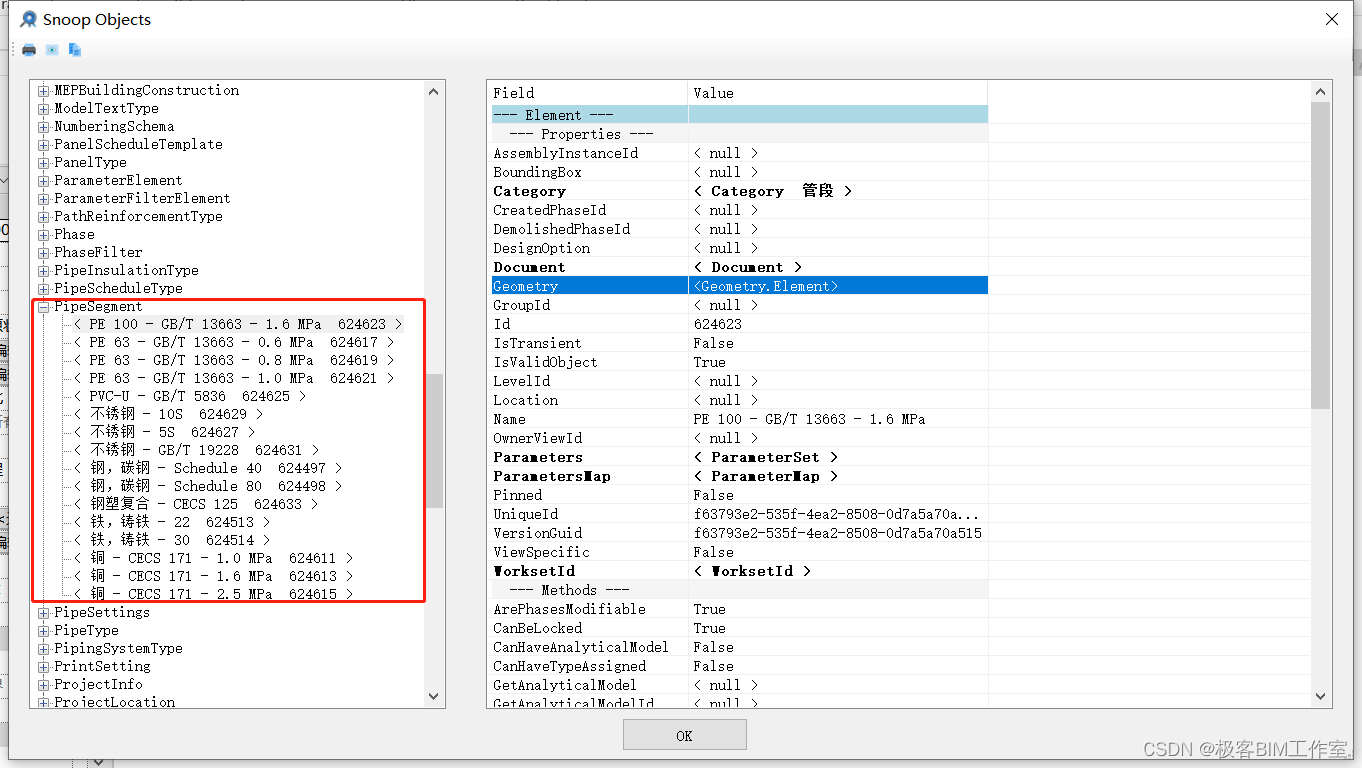This screenshot has width=1362, height=768.
Task: Open the < Document > value link
Action: 748,267
